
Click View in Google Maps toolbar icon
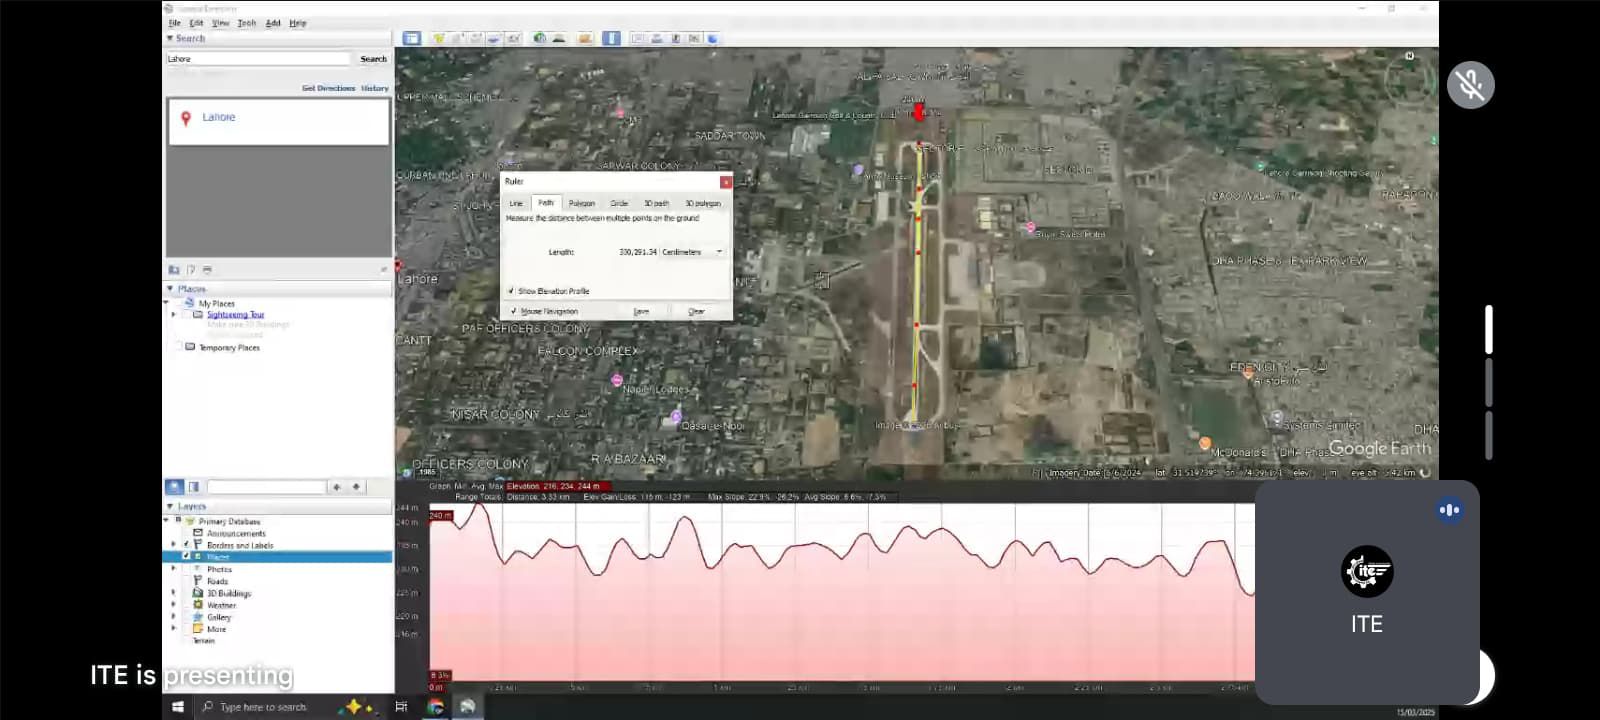pyautogui.click(x=694, y=38)
